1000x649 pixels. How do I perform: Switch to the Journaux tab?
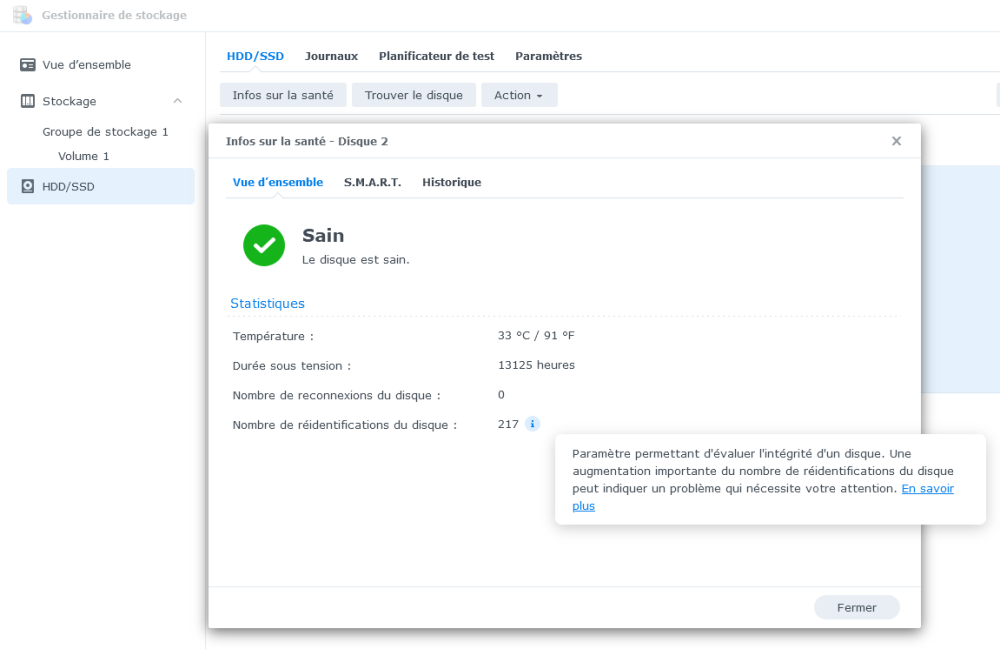click(331, 56)
